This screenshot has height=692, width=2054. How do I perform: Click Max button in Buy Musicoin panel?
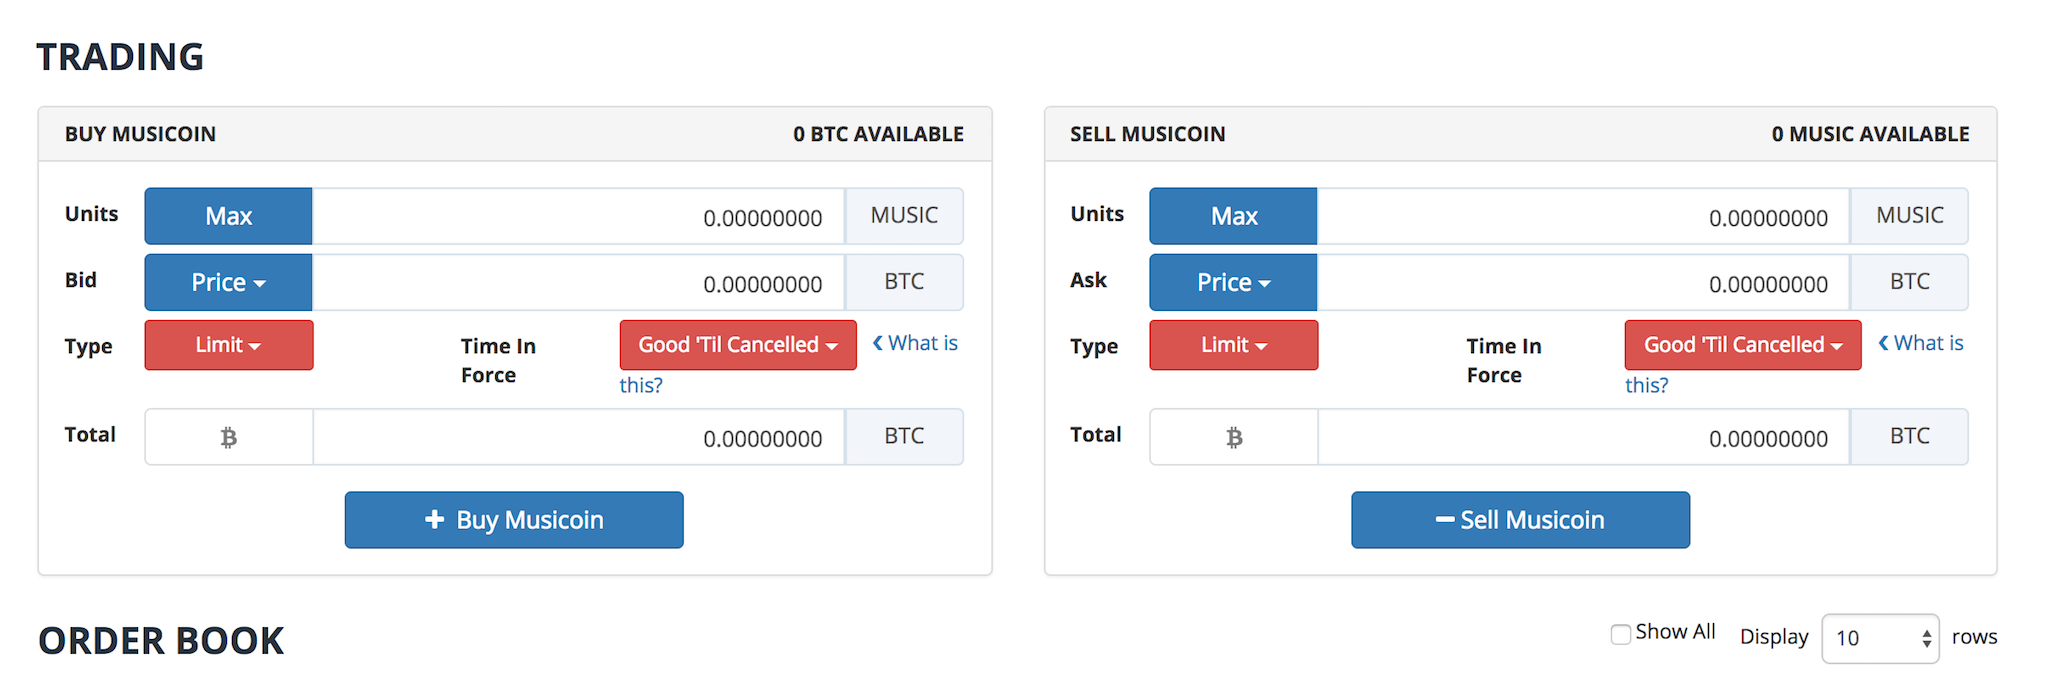point(228,216)
